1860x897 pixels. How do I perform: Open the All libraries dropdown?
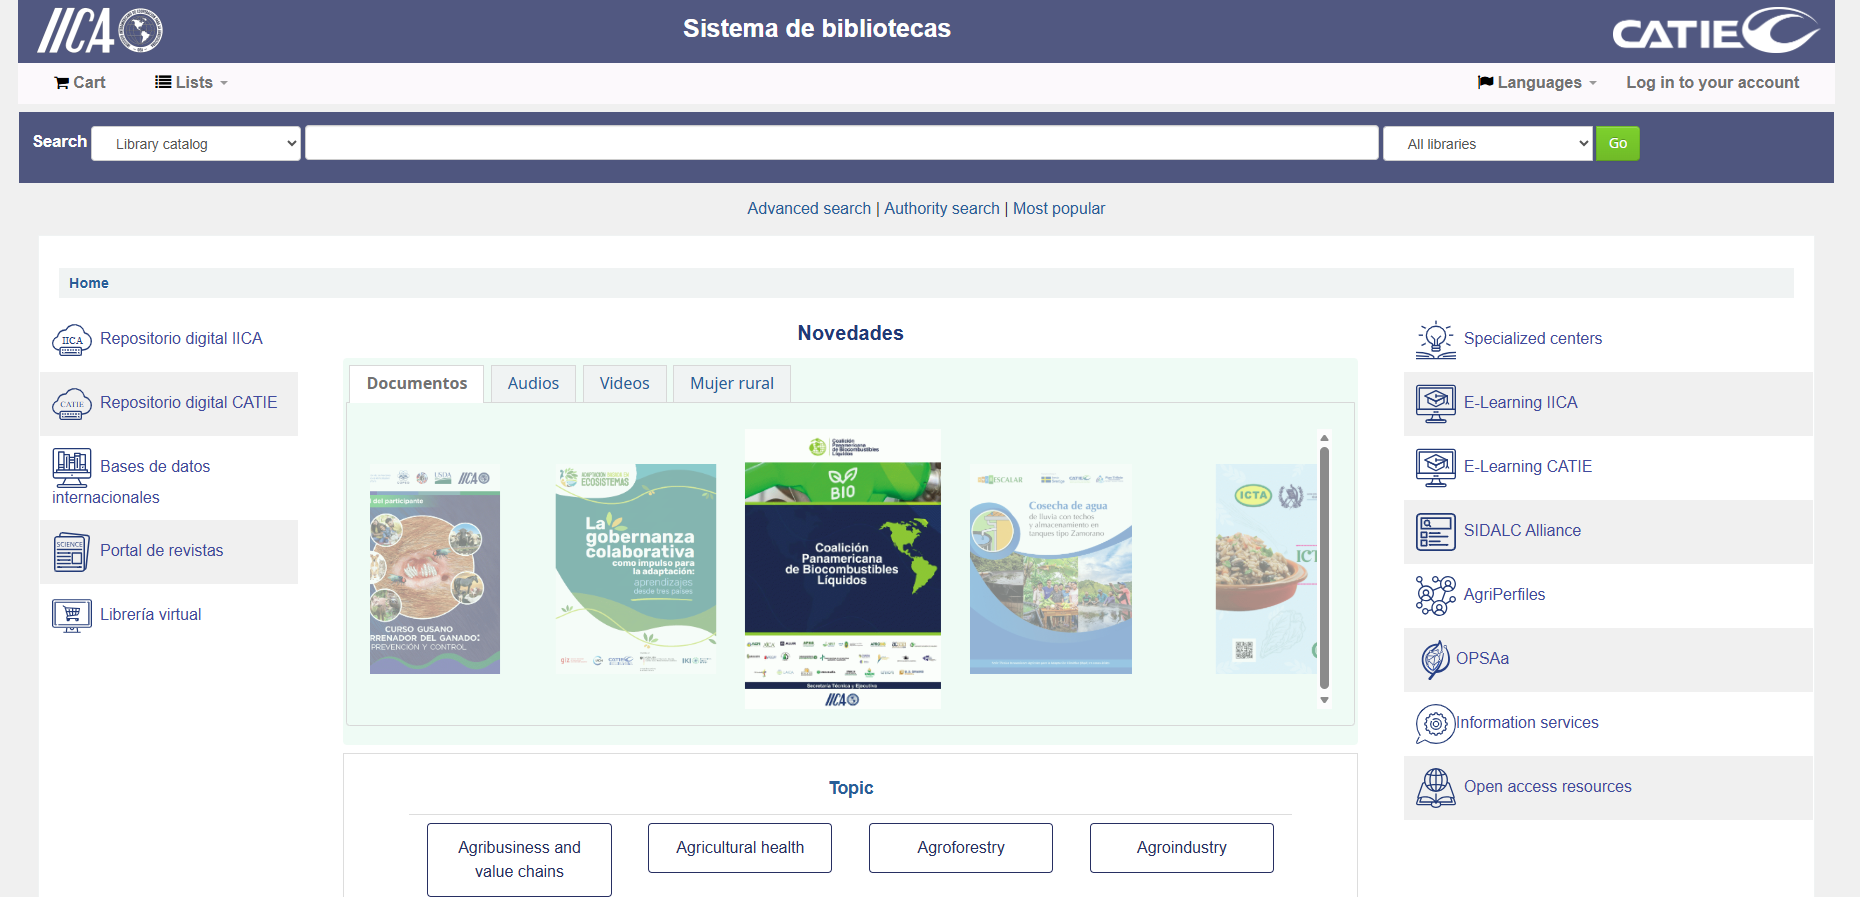point(1488,143)
